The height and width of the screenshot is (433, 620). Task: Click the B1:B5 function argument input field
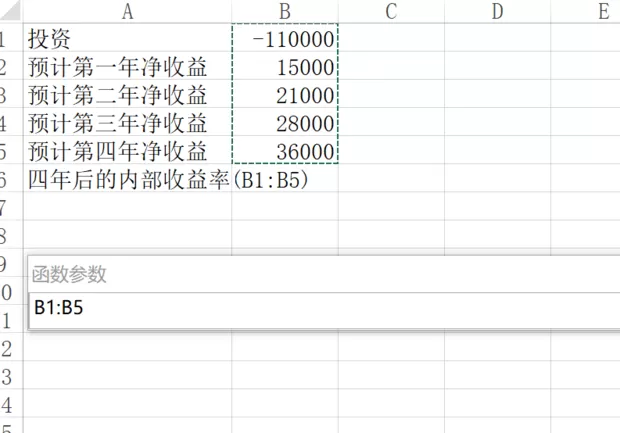pos(324,310)
